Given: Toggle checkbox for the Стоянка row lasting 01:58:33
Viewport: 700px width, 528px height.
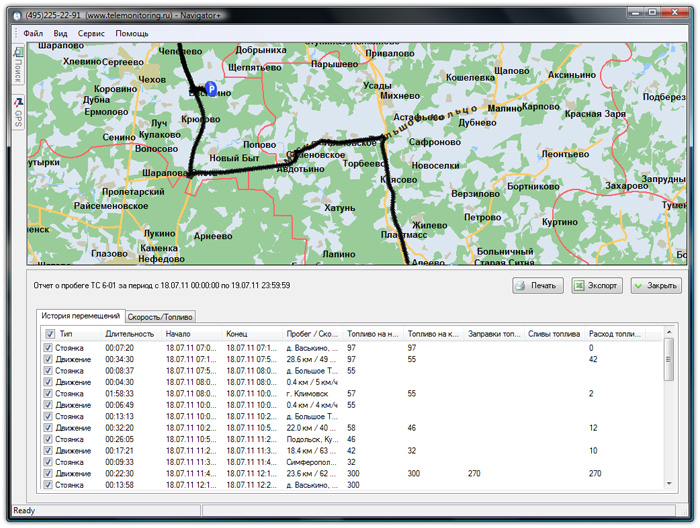Looking at the screenshot, I should [48, 393].
